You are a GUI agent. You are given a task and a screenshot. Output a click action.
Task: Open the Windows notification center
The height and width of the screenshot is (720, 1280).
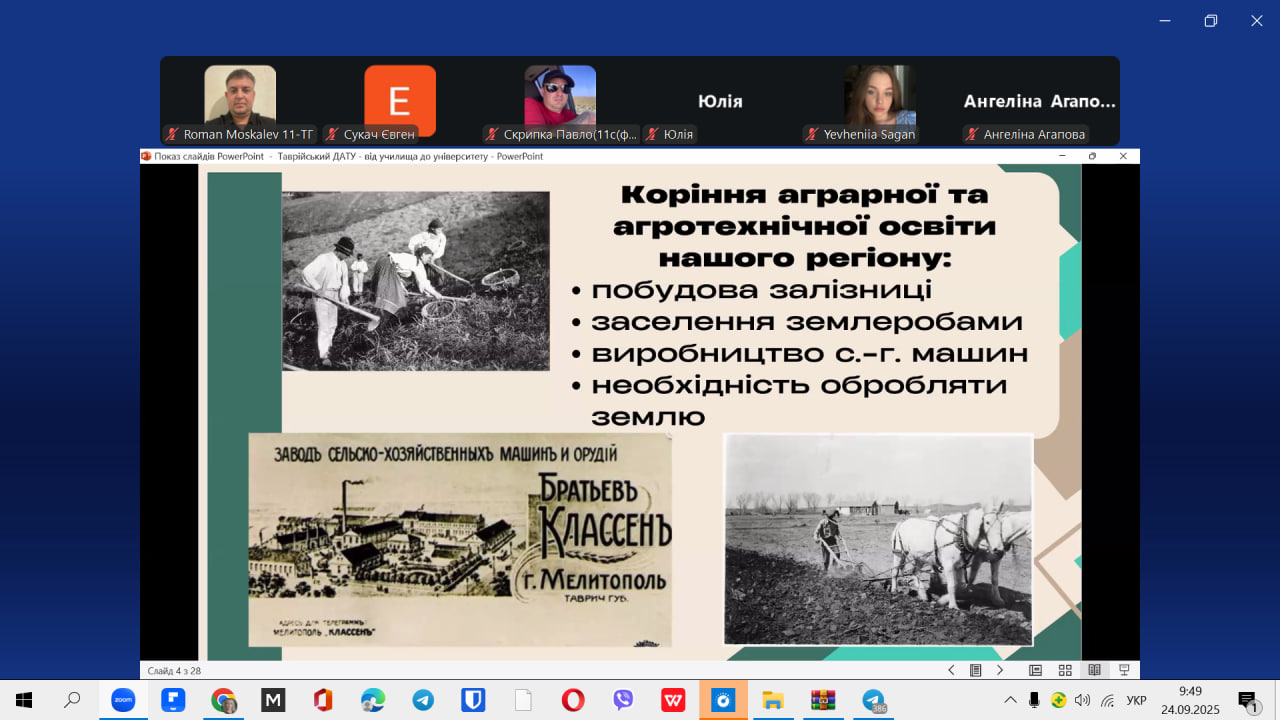[x=1248, y=700]
